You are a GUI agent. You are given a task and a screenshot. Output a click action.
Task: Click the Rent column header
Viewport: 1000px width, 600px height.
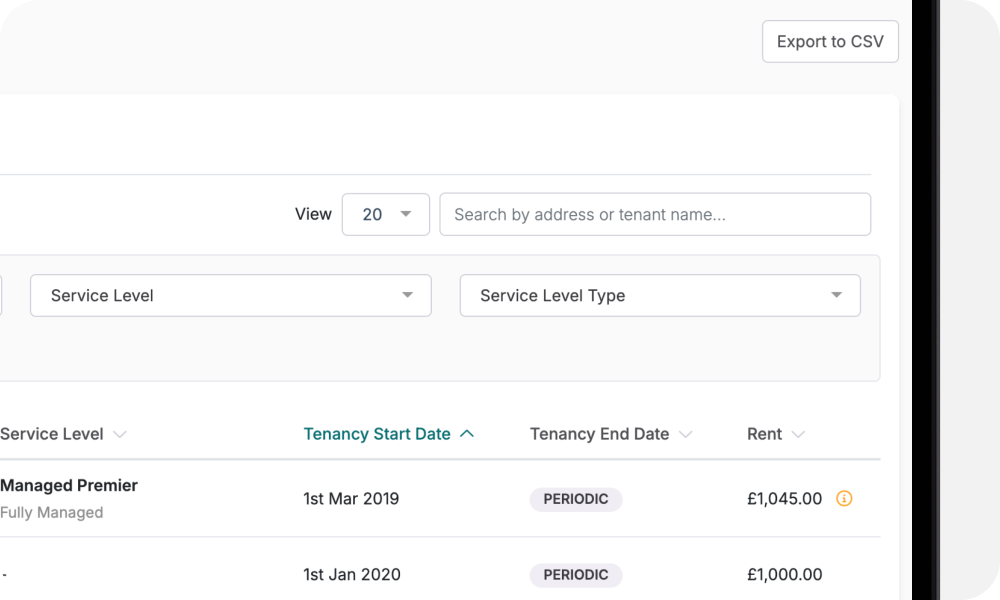click(765, 434)
